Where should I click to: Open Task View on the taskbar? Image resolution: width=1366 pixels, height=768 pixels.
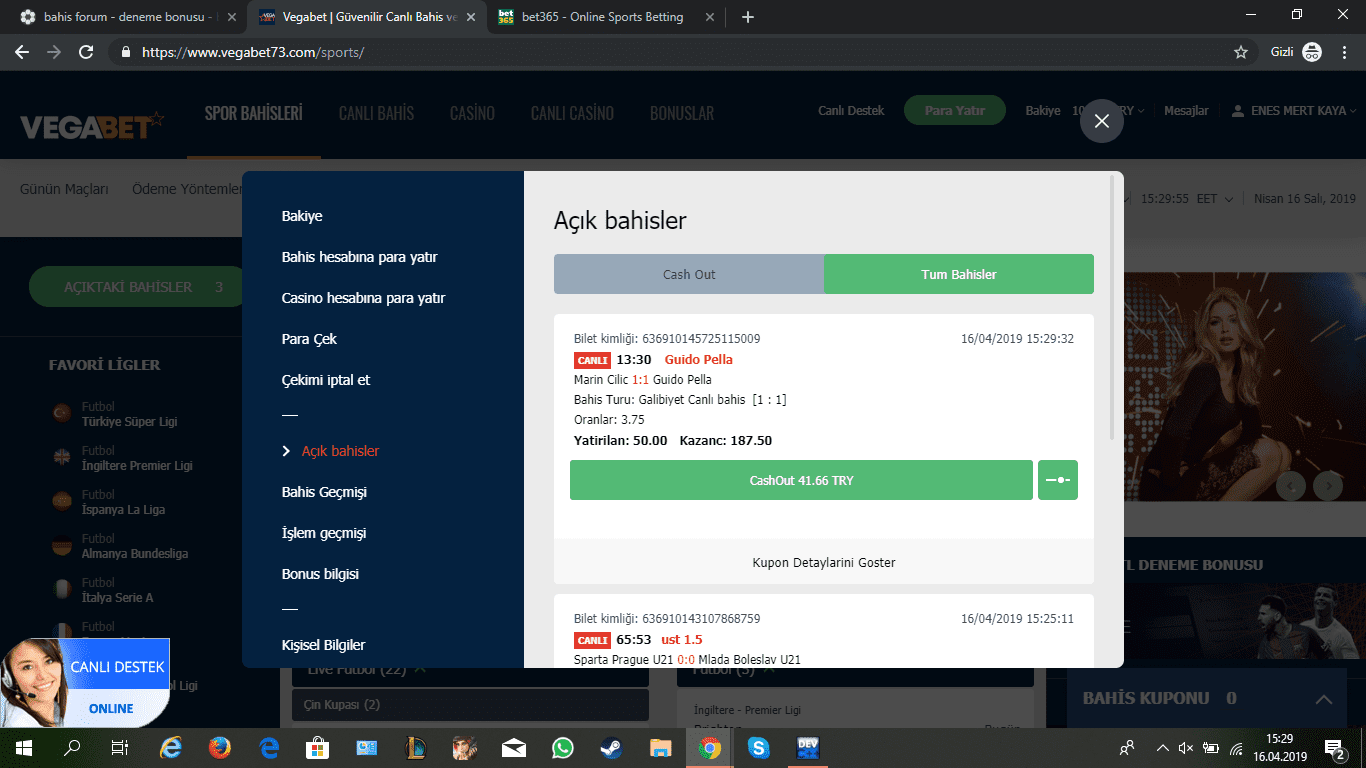(120, 747)
